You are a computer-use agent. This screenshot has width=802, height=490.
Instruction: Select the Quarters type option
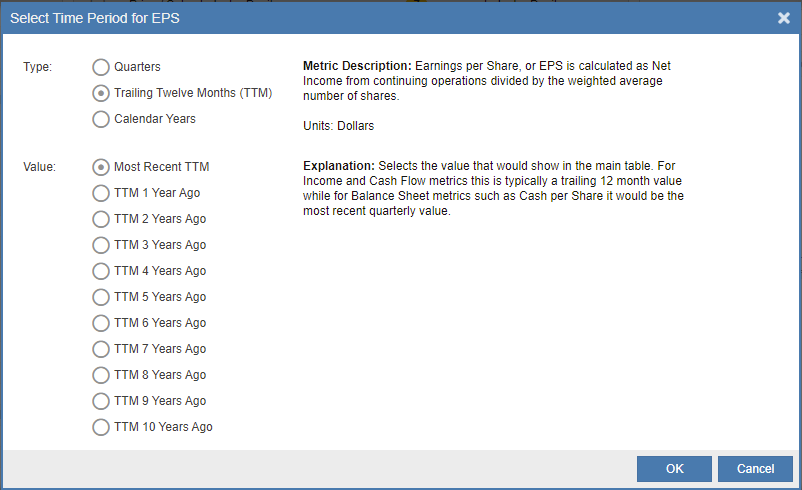(101, 67)
